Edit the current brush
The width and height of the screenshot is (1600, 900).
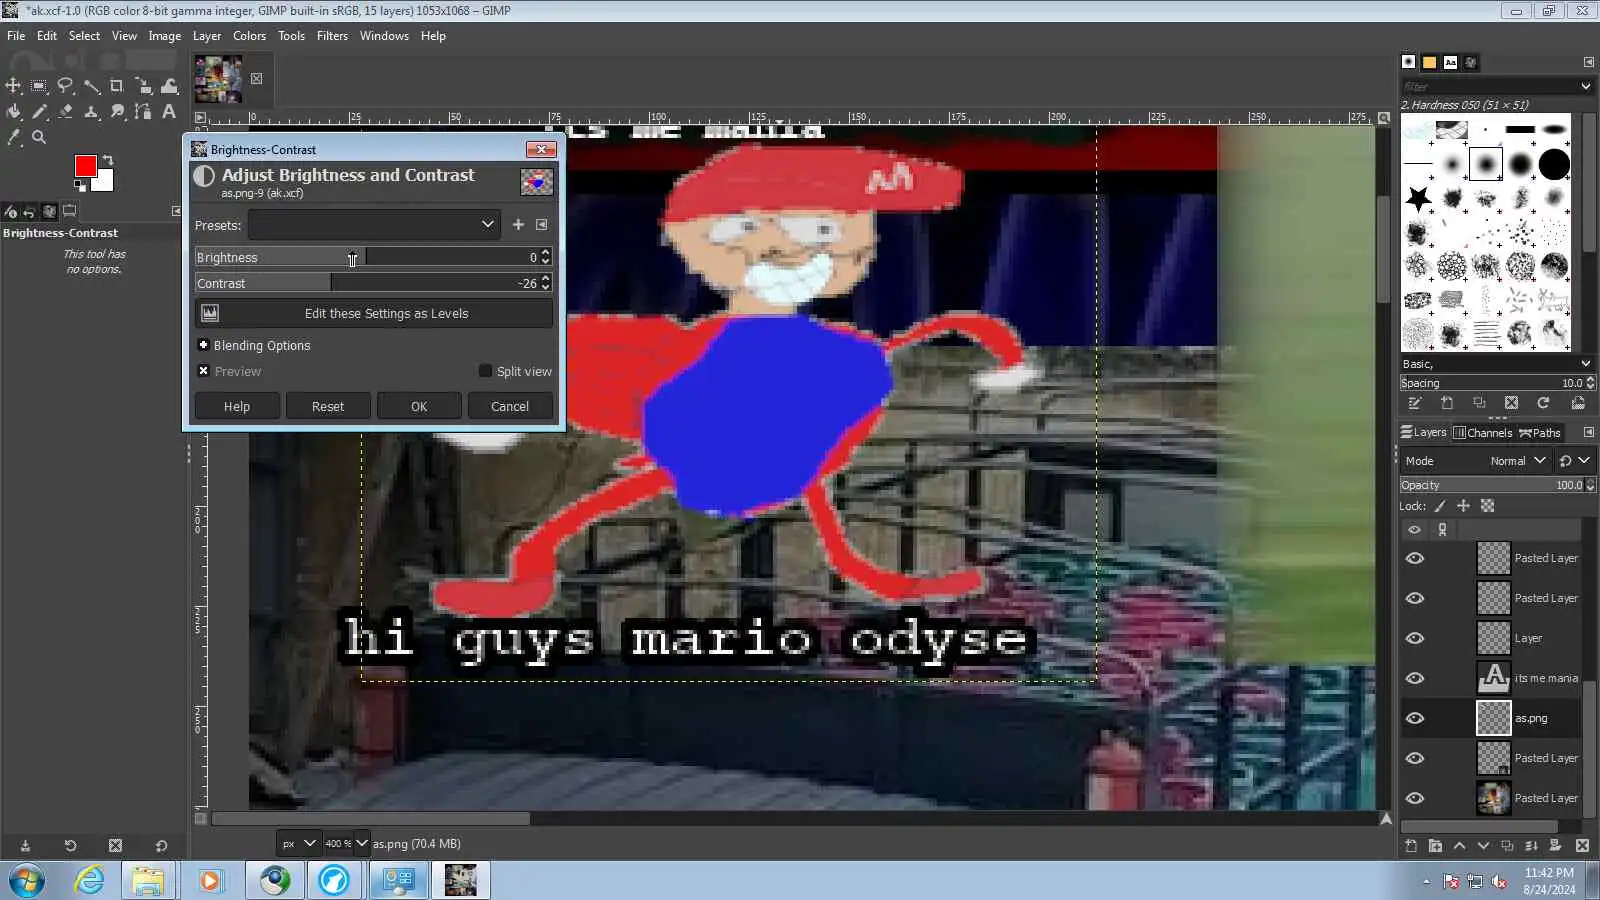pyautogui.click(x=1415, y=403)
